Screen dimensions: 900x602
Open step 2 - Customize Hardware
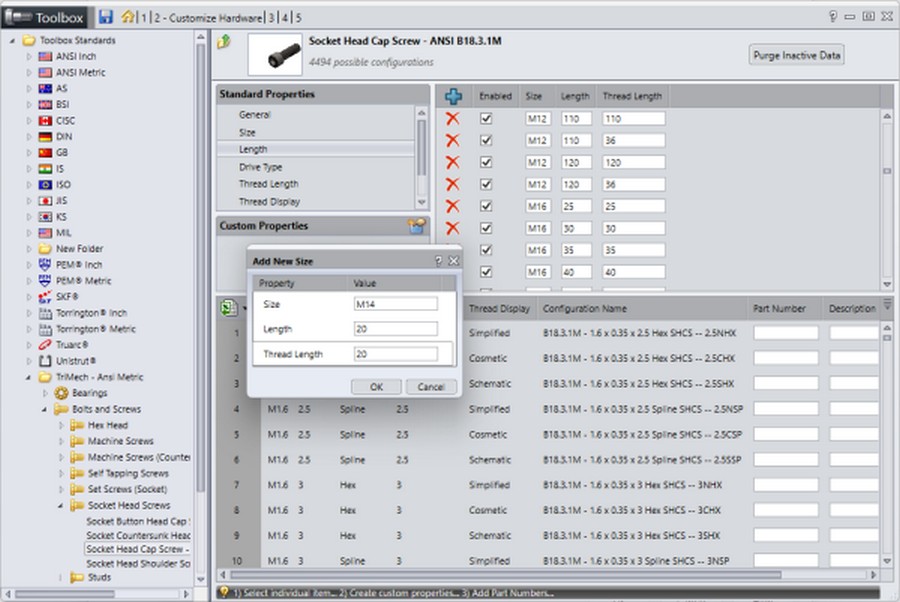click(207, 18)
